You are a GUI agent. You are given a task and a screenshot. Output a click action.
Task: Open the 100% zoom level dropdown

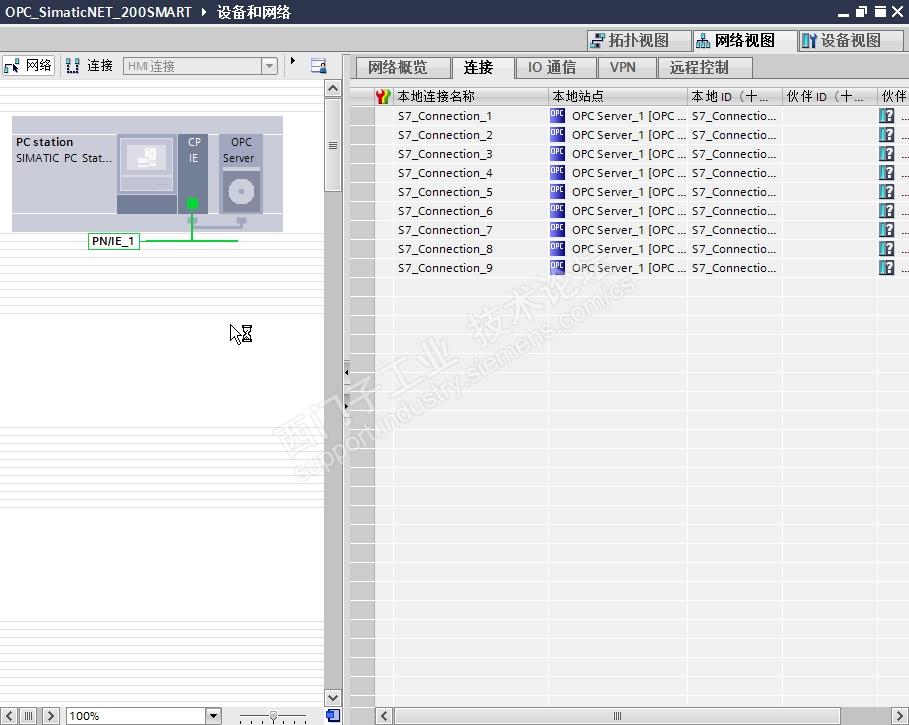coord(213,716)
